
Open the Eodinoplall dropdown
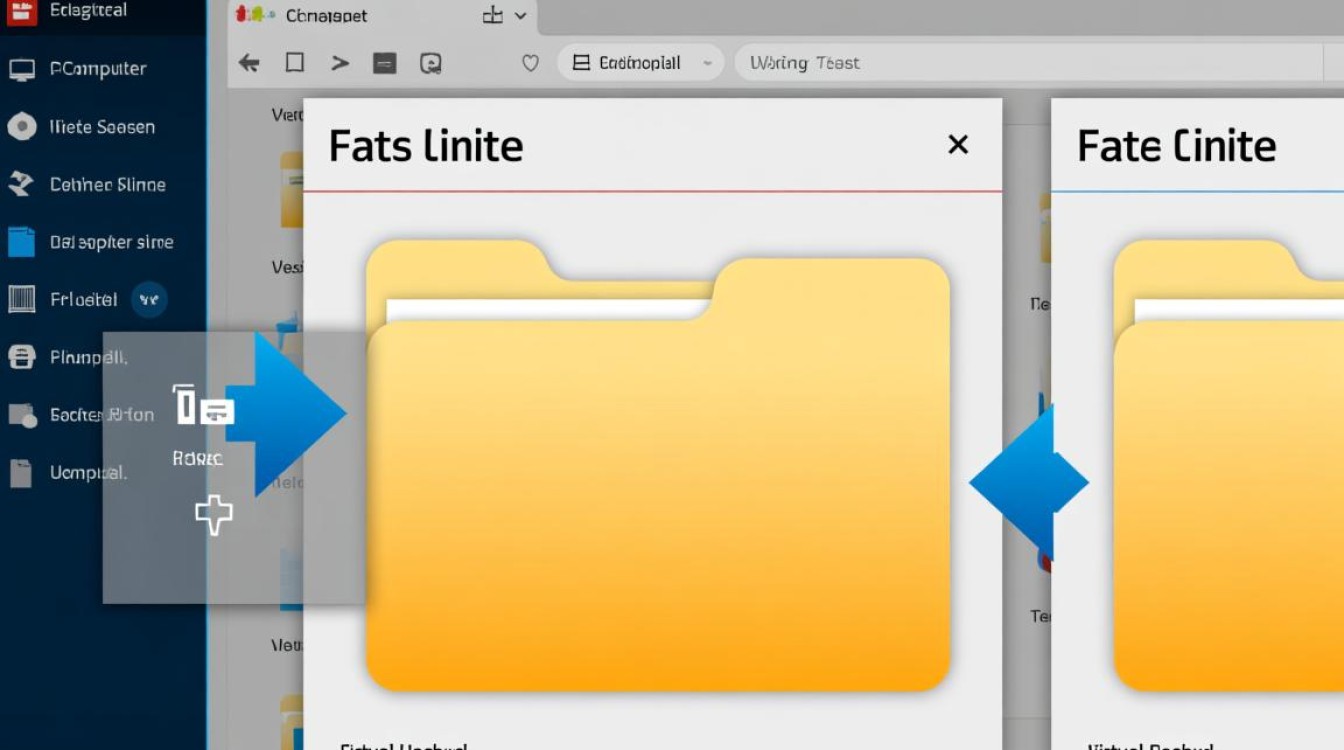[x=640, y=63]
